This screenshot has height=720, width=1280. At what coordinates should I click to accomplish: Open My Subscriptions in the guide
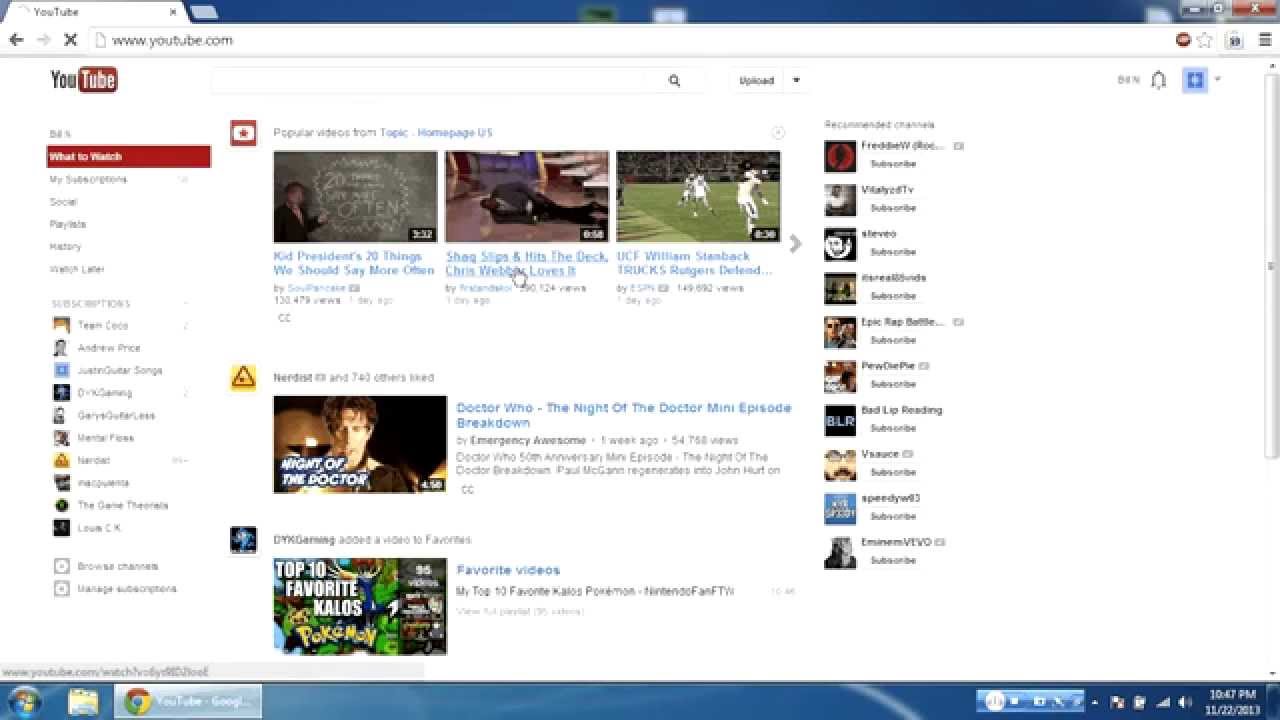coord(88,179)
